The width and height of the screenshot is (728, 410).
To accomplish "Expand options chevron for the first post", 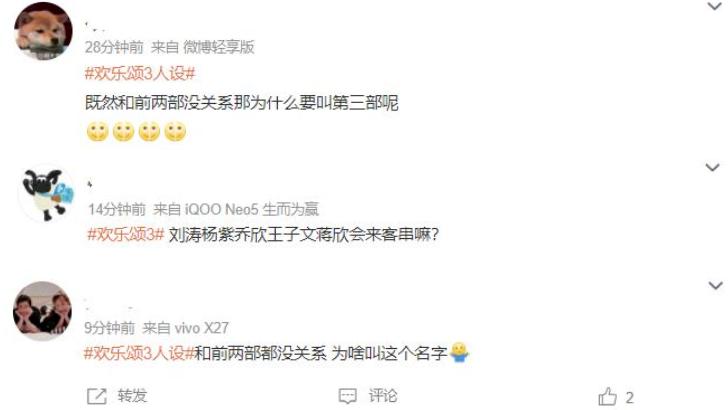I will click(715, 7).
